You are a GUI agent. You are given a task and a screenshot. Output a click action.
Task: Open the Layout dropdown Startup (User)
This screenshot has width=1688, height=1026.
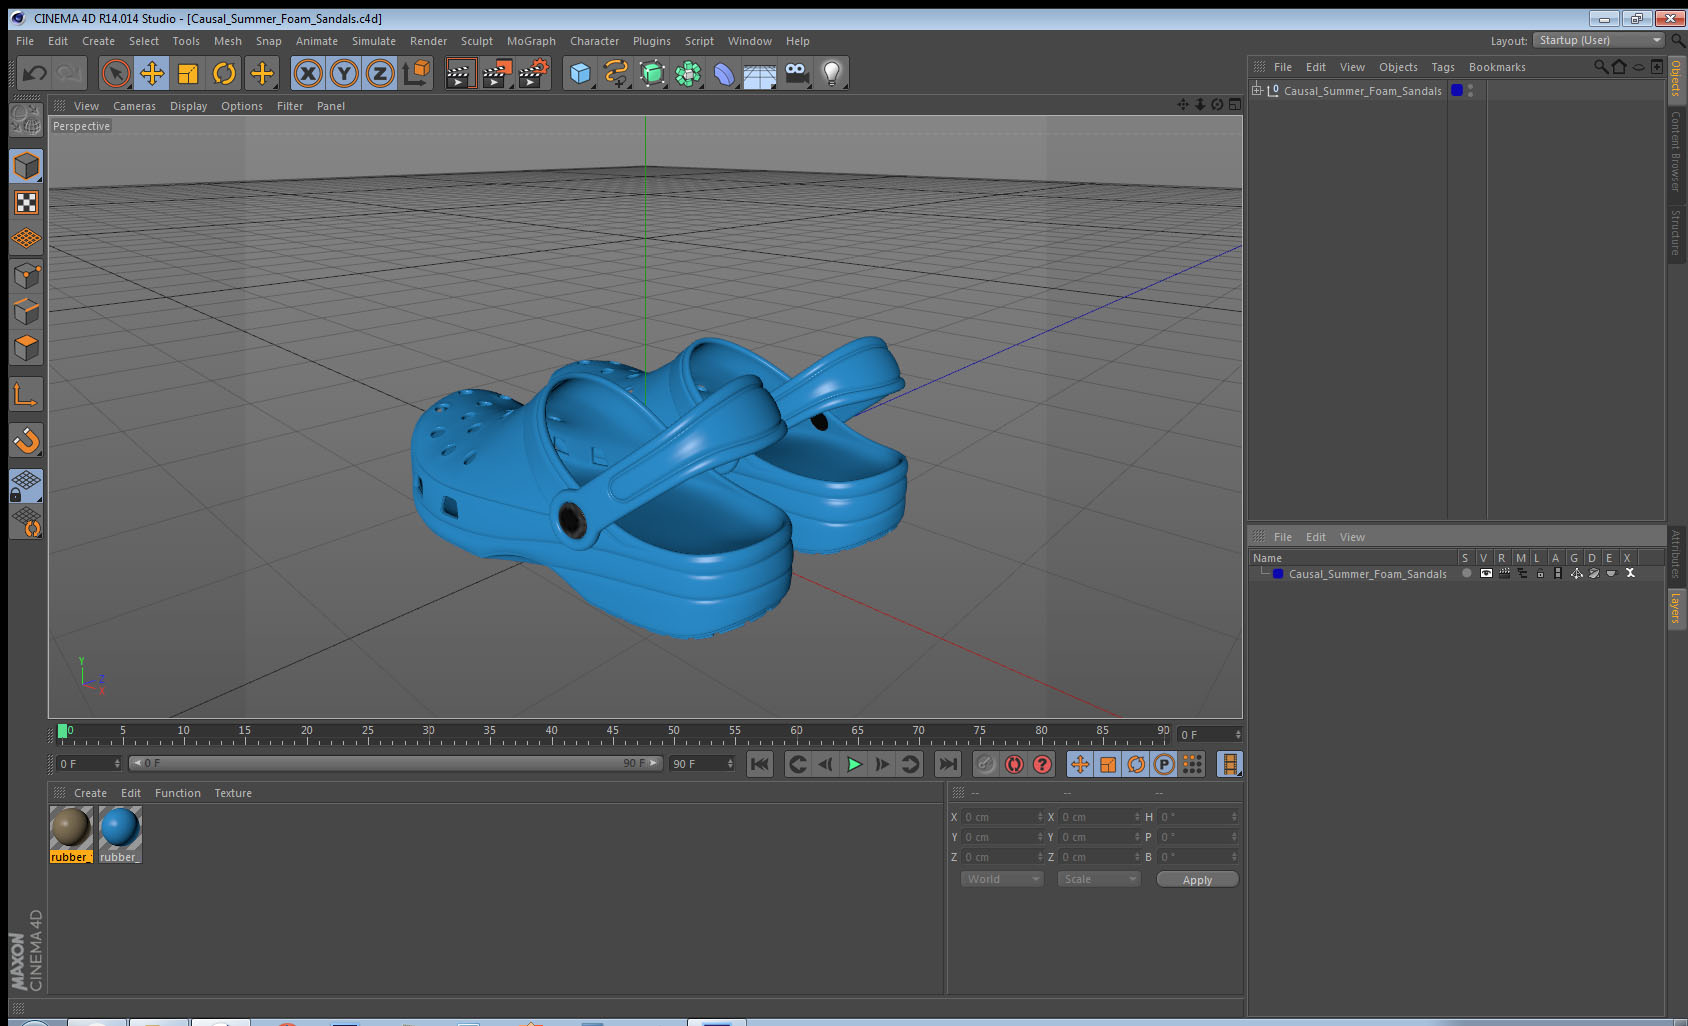(1599, 40)
